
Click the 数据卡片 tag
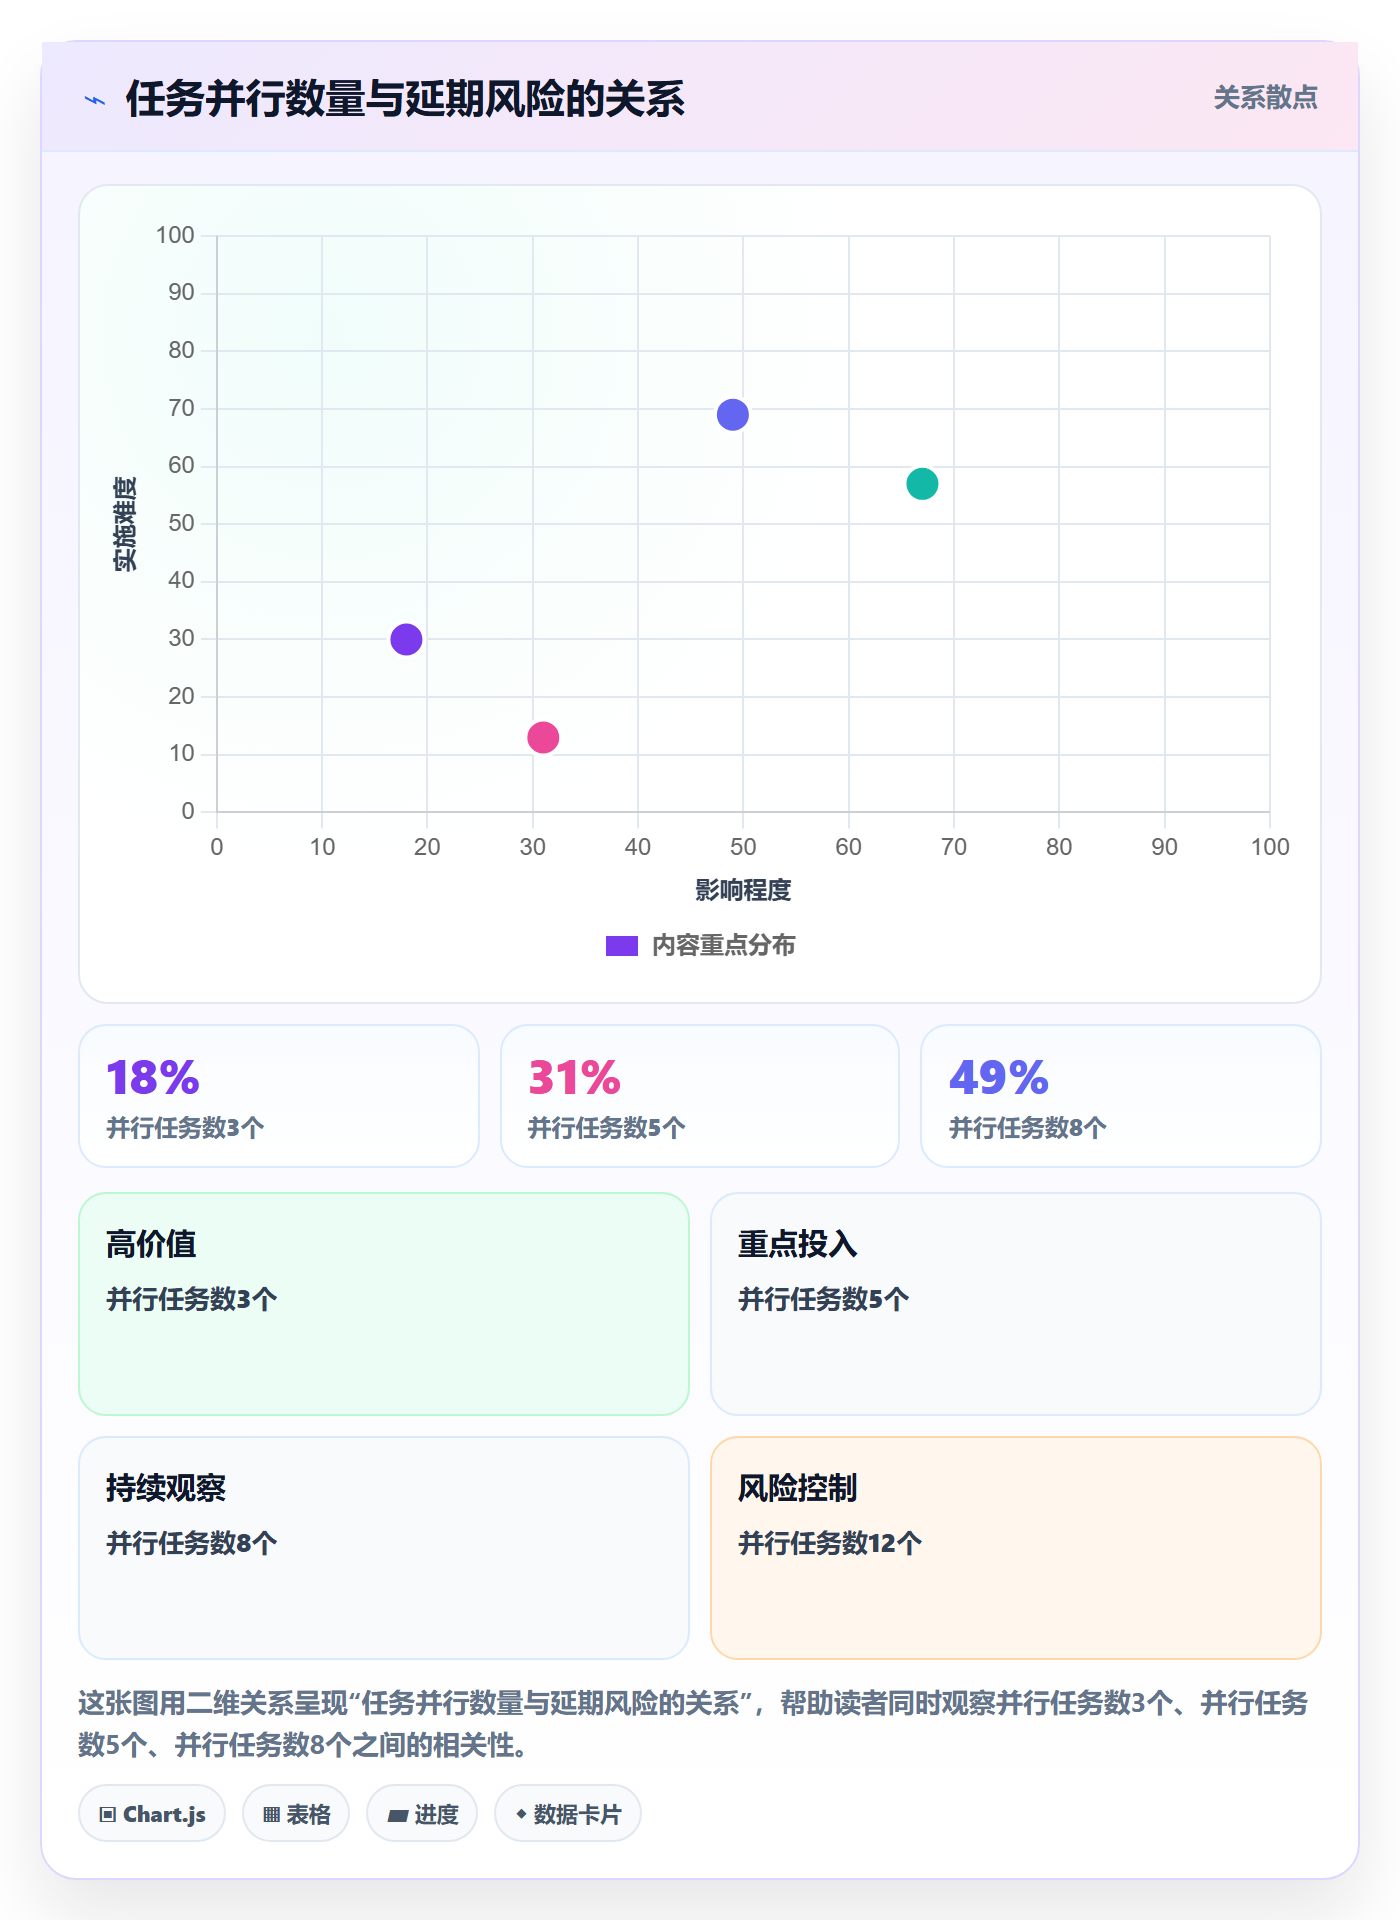pyautogui.click(x=568, y=1814)
